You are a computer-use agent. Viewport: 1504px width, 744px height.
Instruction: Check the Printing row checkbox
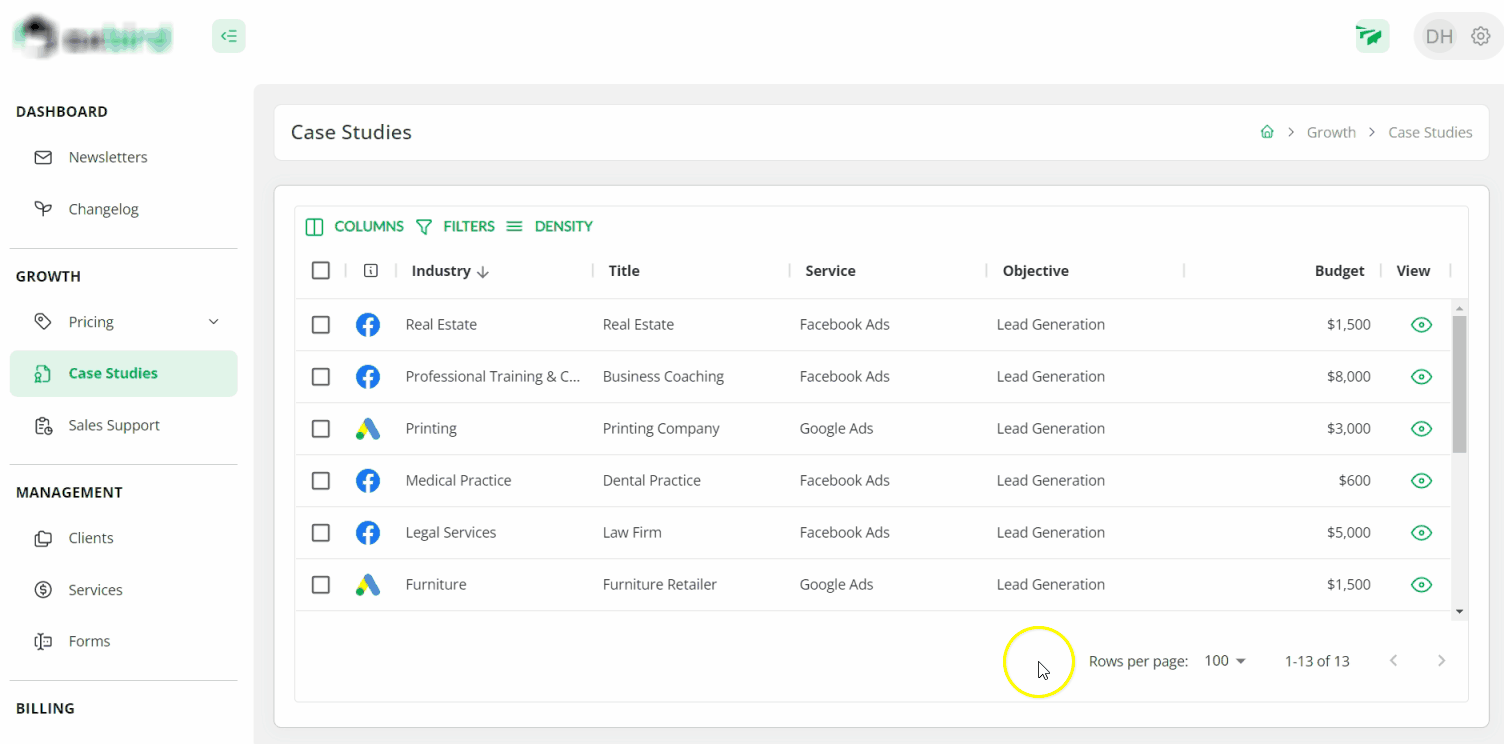(x=321, y=429)
